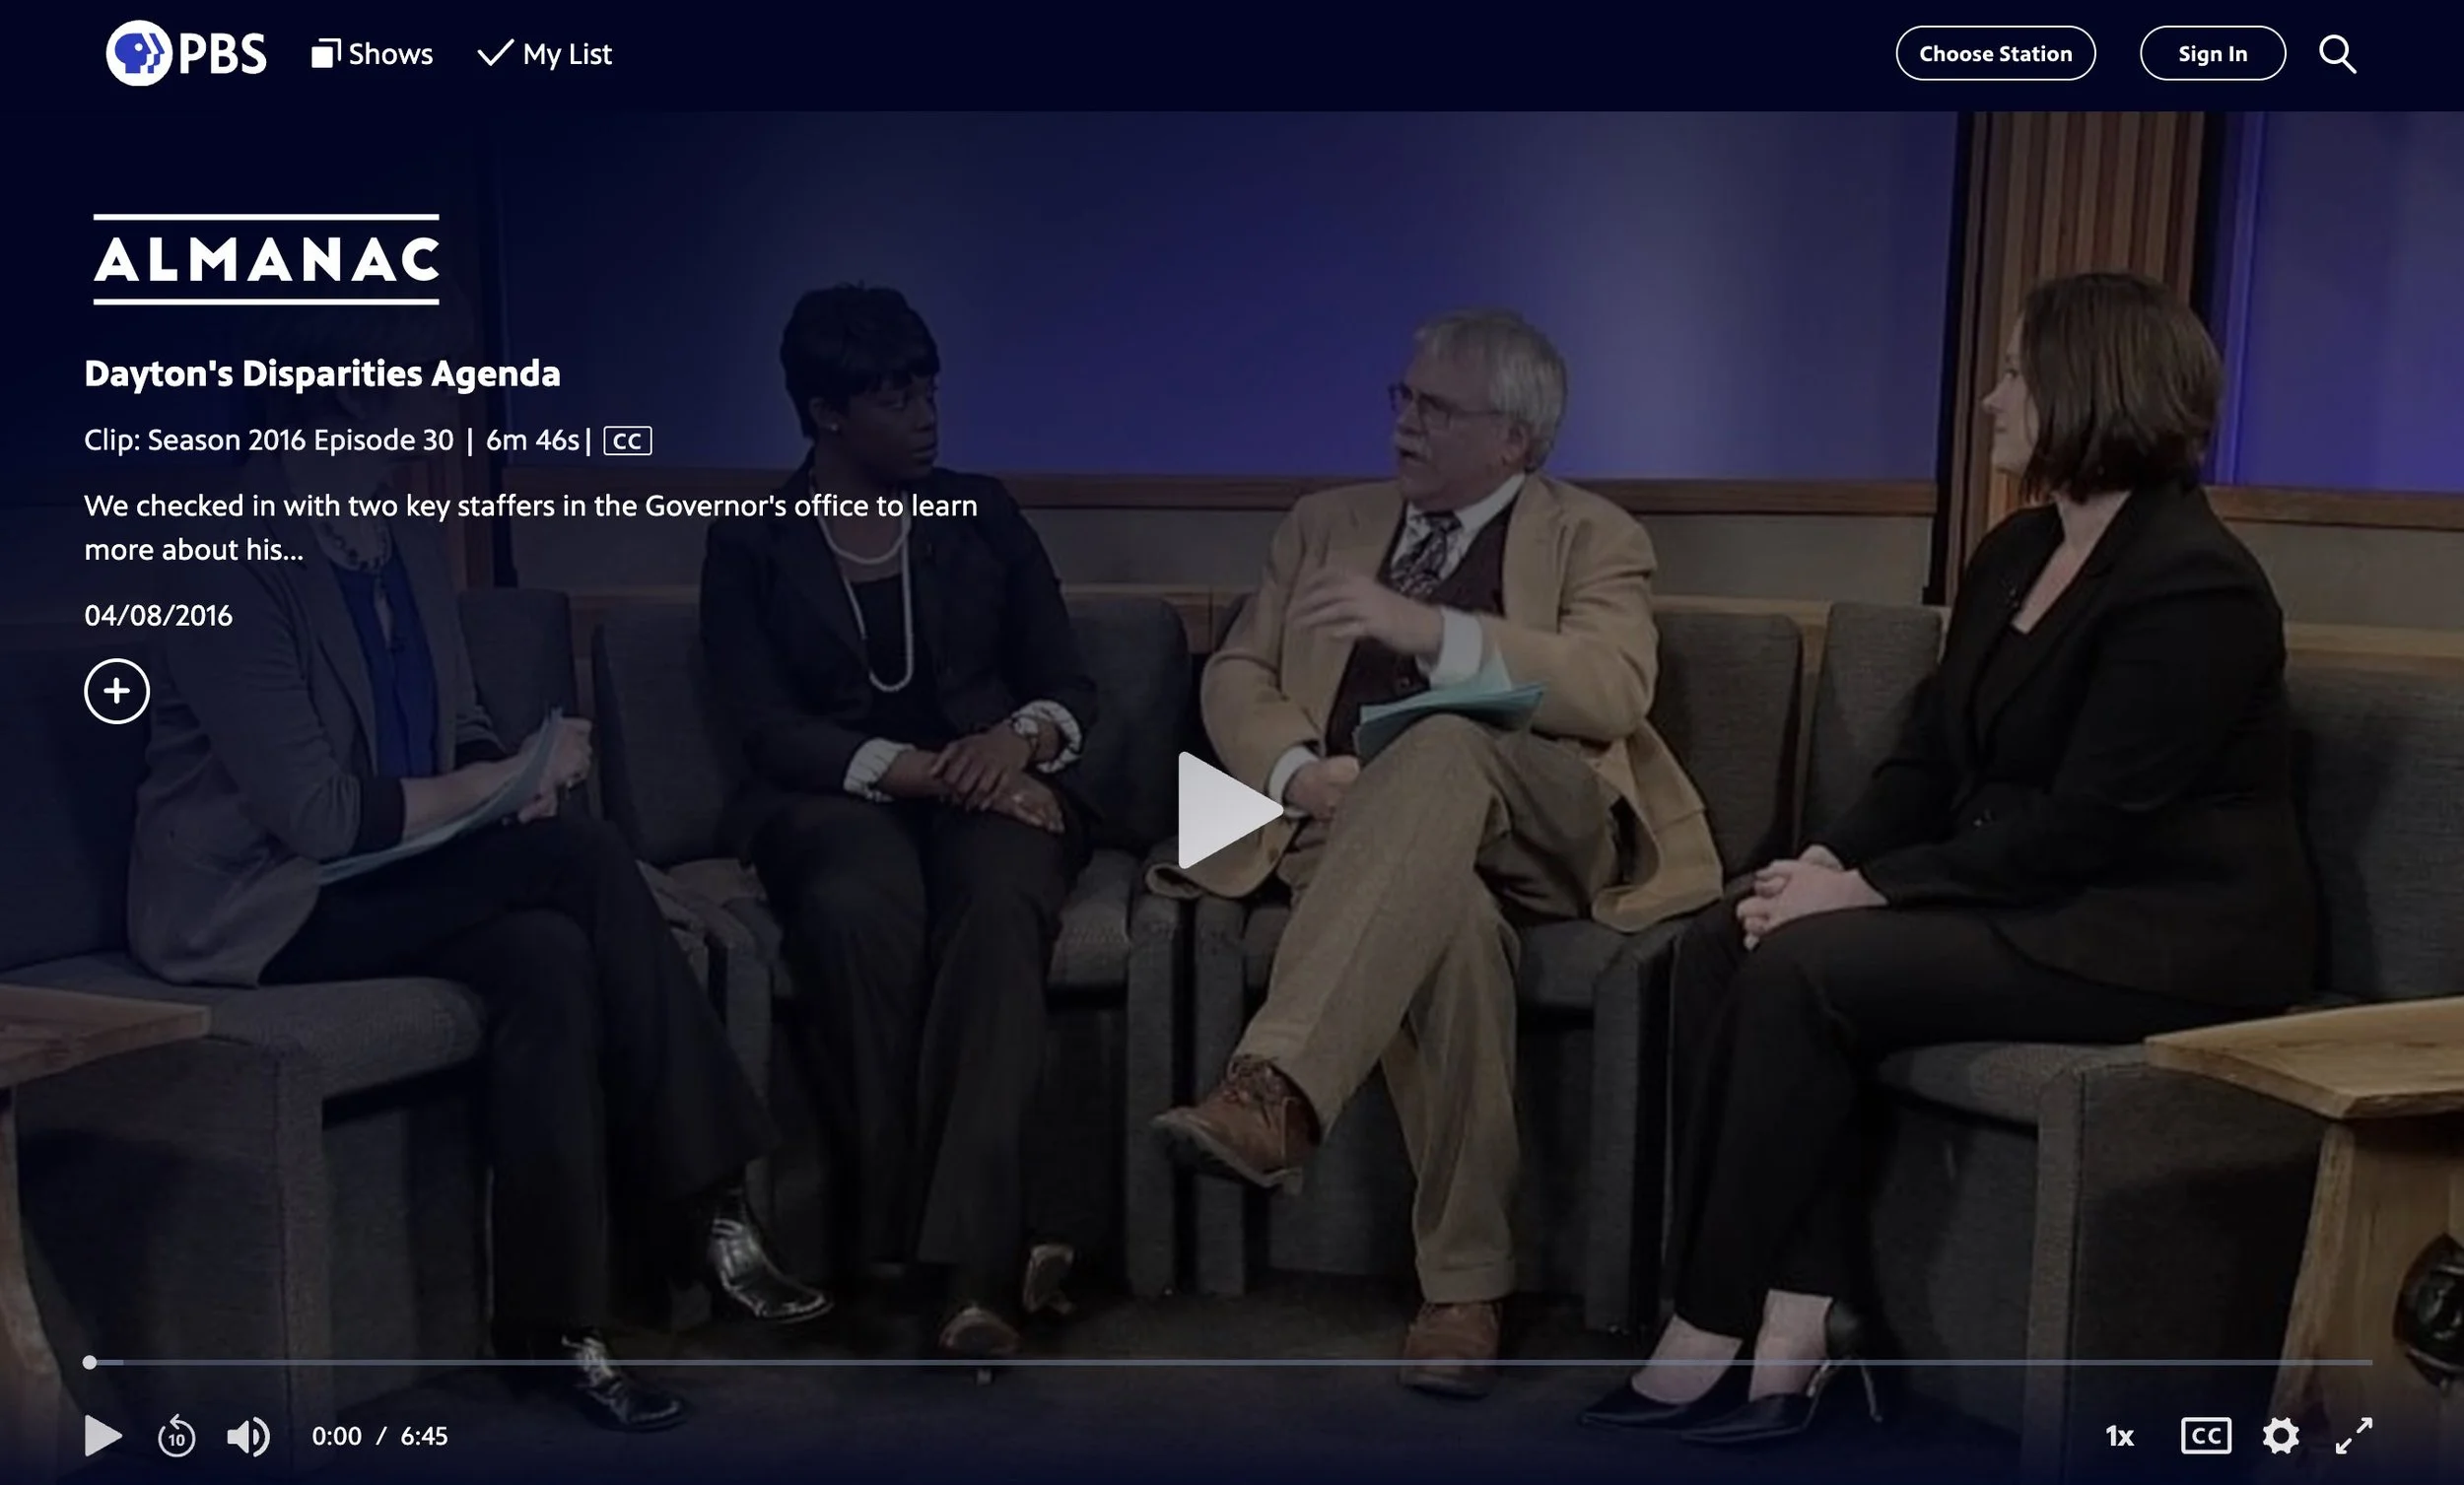Open player settings gear
Viewport: 2464px width, 1485px height.
tap(2280, 1436)
